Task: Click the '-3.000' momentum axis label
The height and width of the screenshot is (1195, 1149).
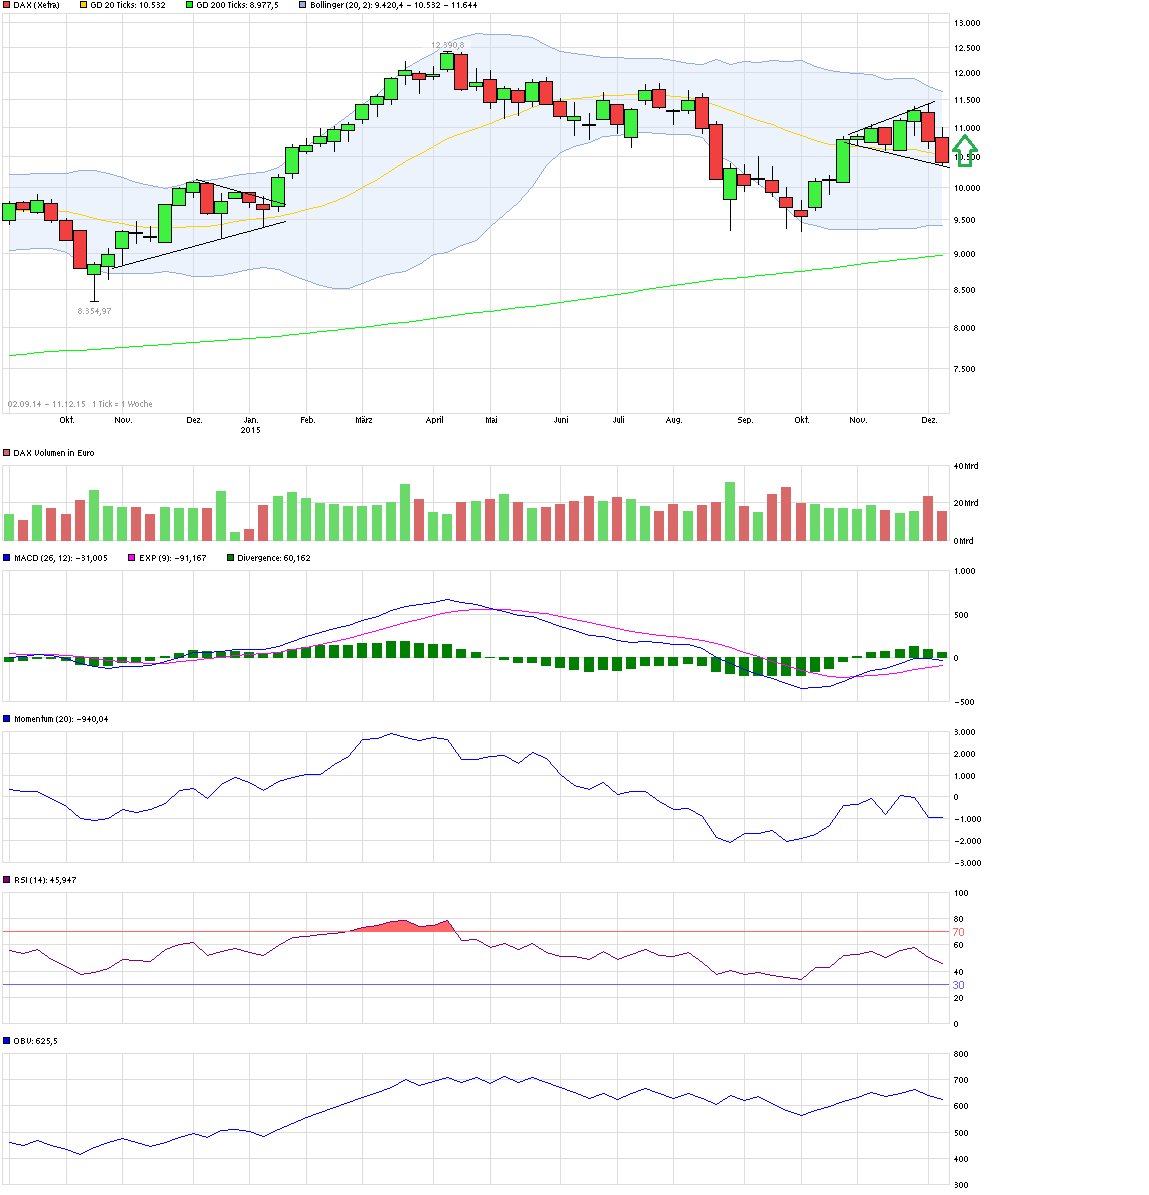Action: [x=967, y=863]
